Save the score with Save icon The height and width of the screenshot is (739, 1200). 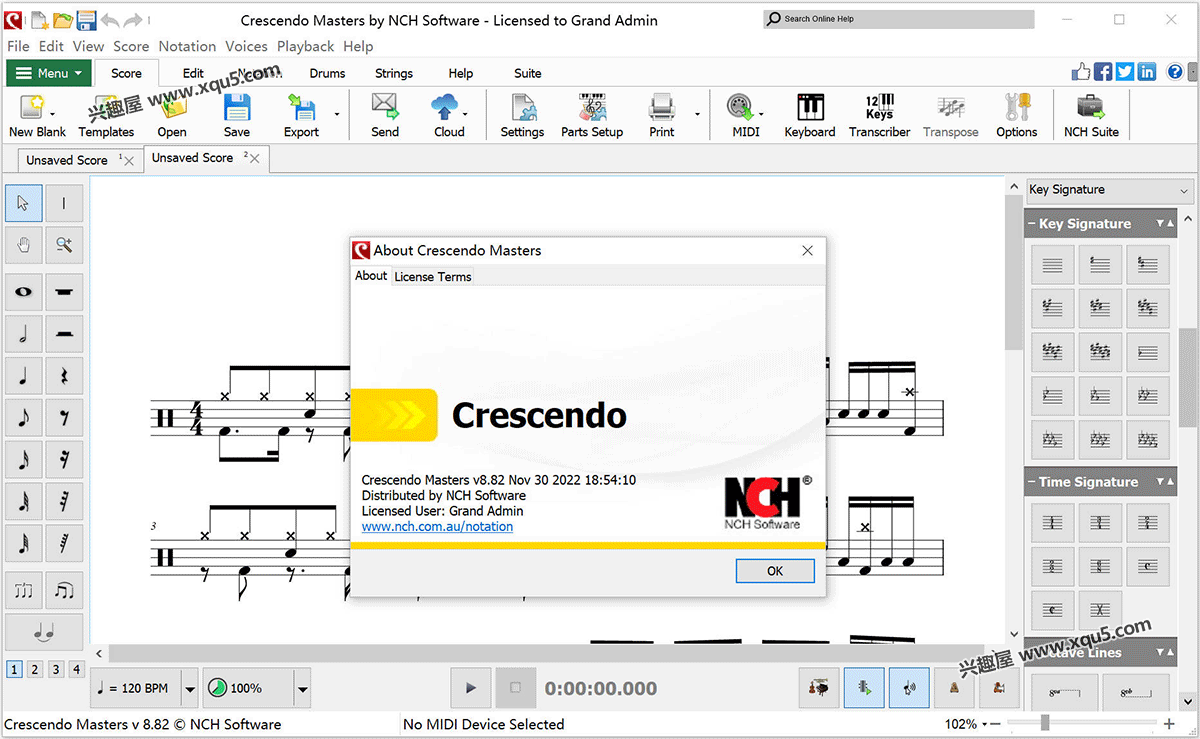(237, 115)
